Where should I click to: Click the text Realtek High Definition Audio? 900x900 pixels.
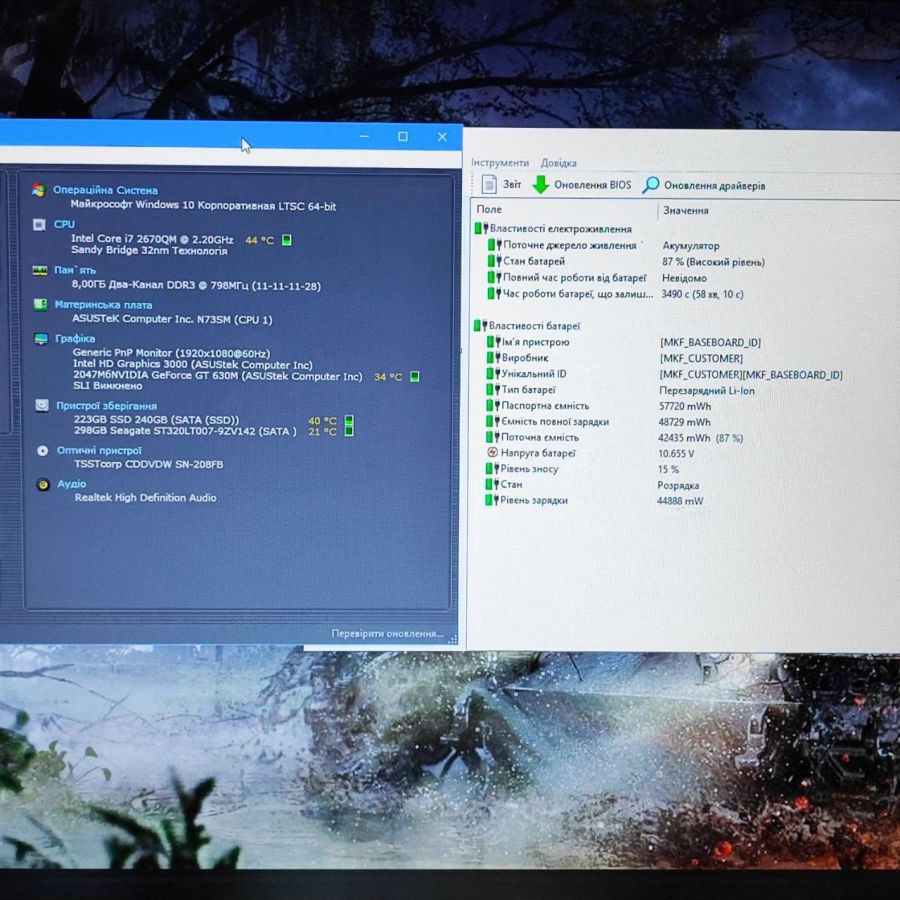(x=145, y=498)
